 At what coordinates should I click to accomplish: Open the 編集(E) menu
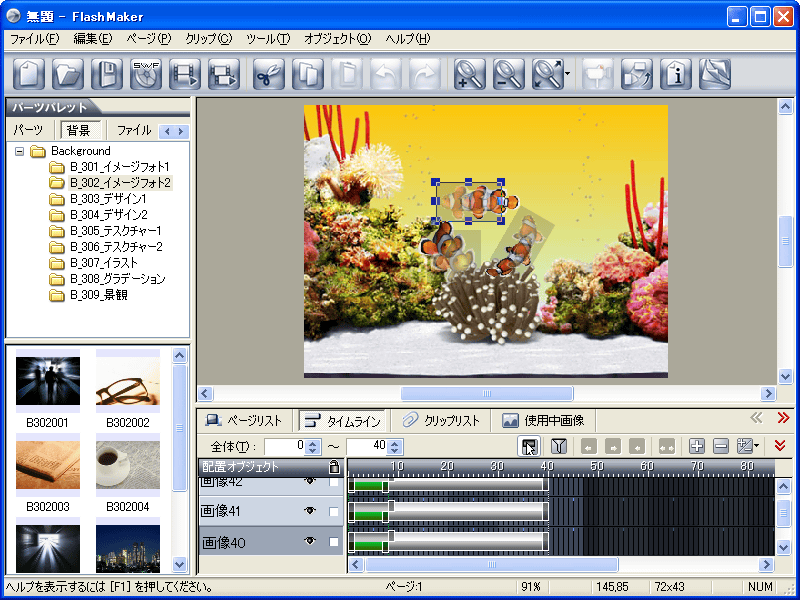click(92, 39)
